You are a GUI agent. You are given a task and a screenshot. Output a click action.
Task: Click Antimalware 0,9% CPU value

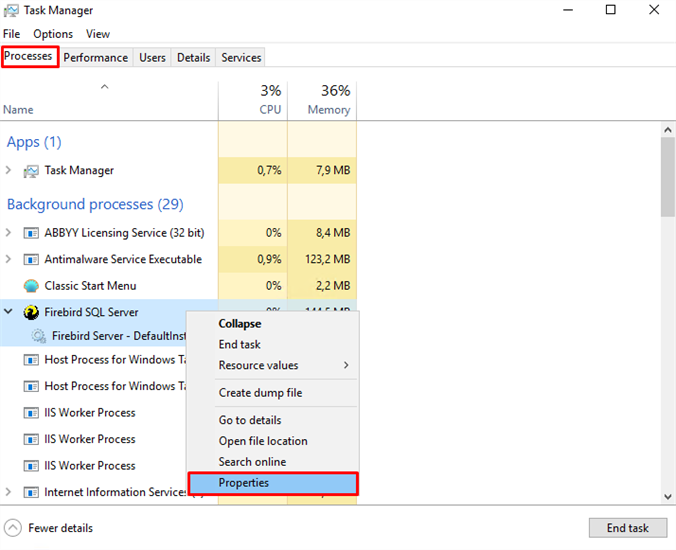[269, 259]
